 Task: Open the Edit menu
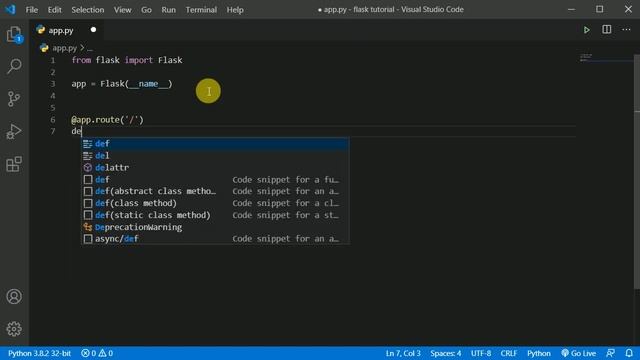[x=54, y=9]
